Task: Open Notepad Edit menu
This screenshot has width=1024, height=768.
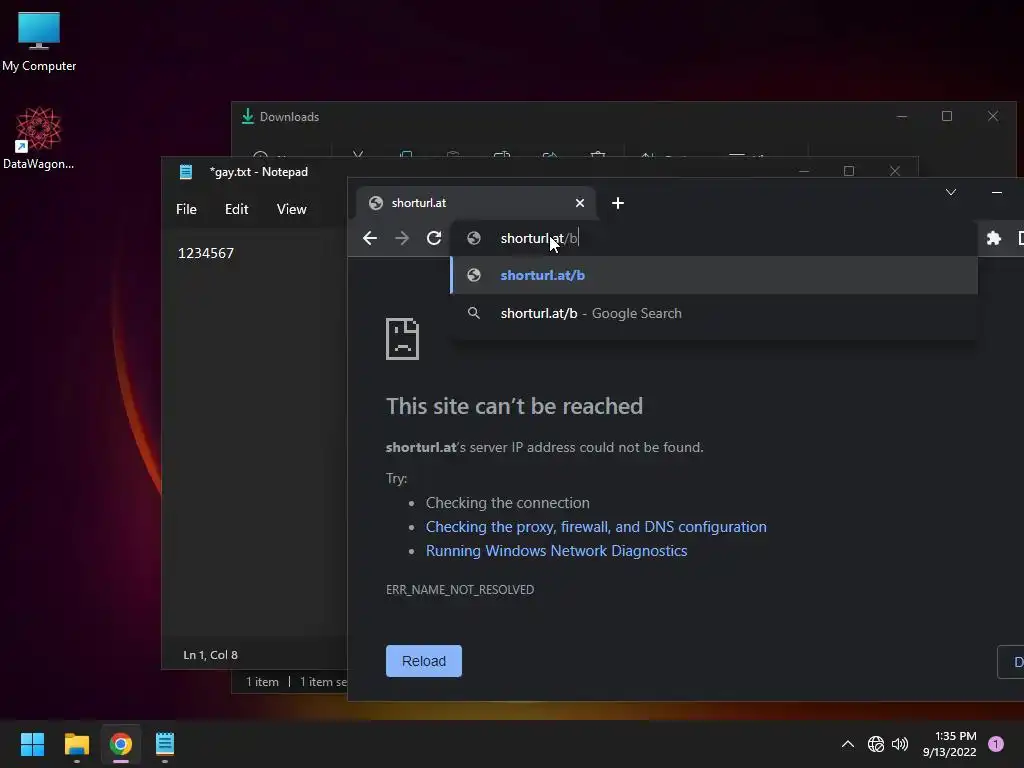Action: pyautogui.click(x=236, y=209)
